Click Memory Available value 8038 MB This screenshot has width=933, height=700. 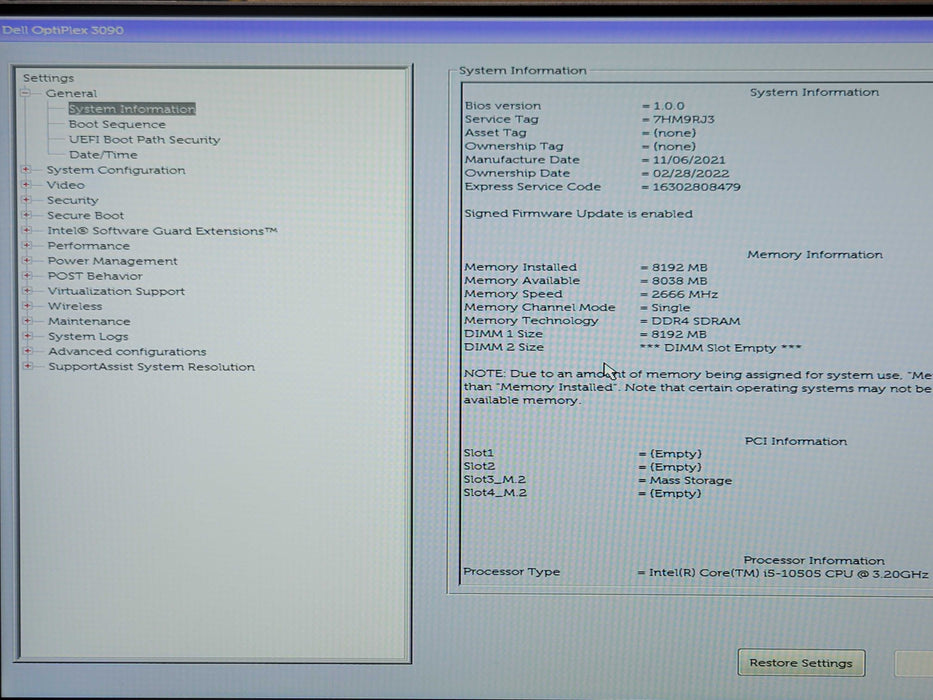pos(680,281)
